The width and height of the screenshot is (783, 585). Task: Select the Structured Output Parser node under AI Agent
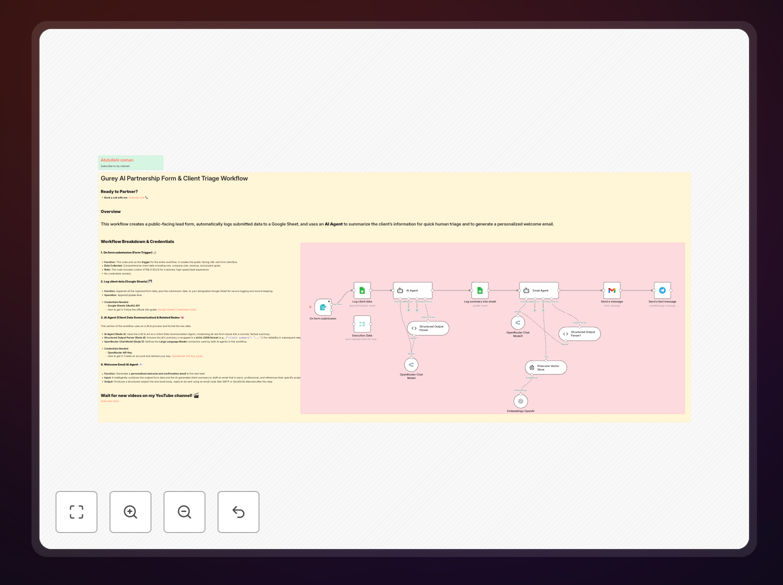click(x=428, y=328)
